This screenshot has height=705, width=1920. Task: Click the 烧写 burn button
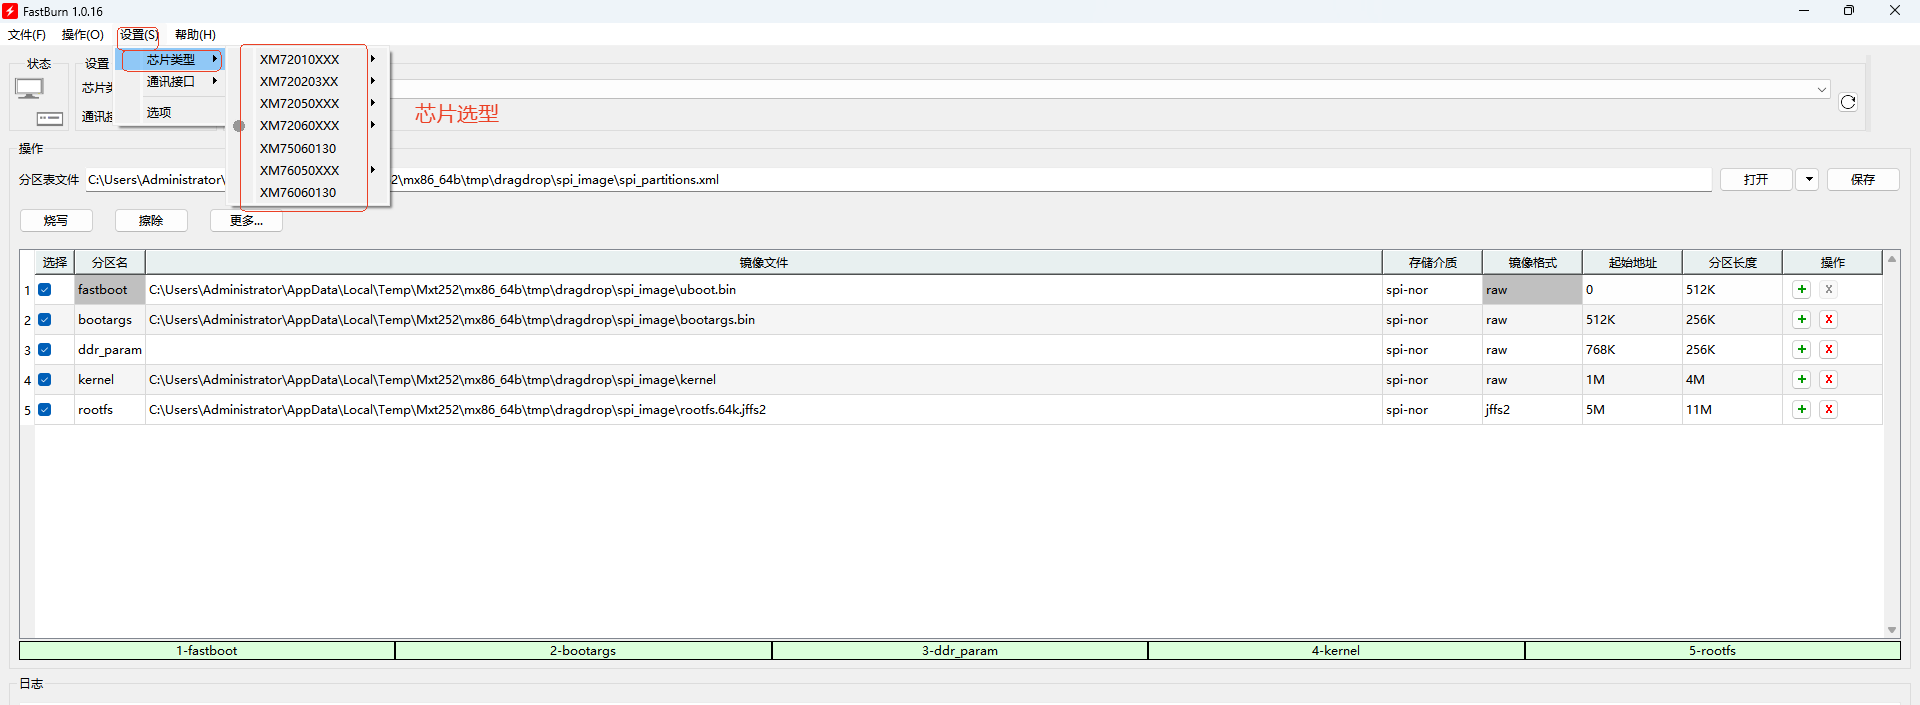coord(56,221)
